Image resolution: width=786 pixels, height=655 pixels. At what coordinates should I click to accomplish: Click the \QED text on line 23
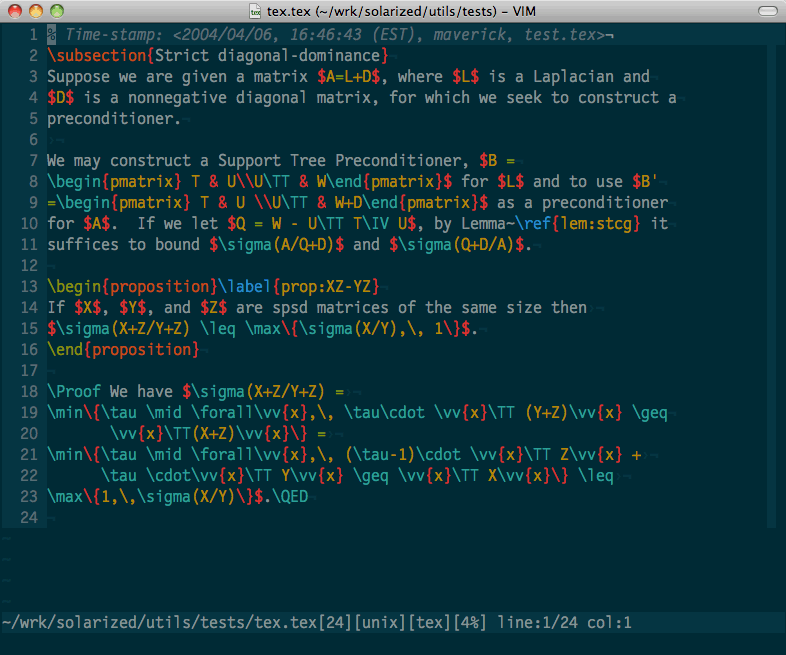pyautogui.click(x=298, y=496)
